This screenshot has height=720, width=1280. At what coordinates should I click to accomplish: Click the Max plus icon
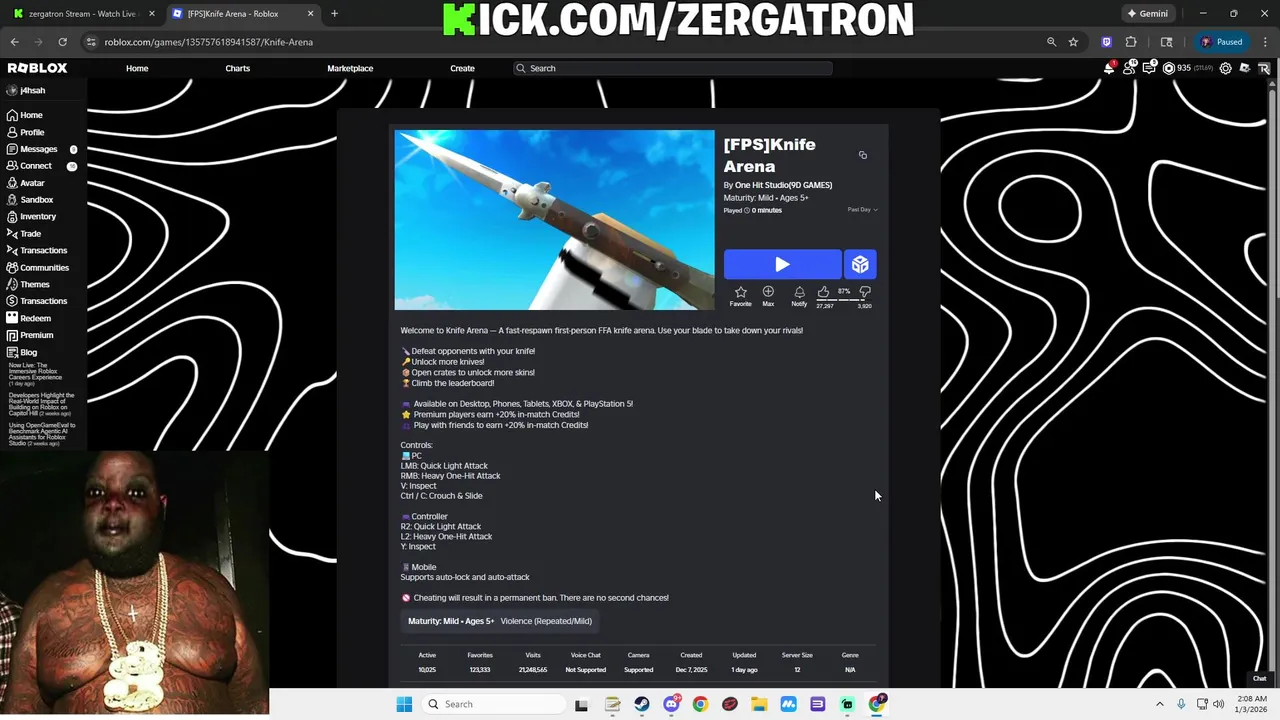pos(768,295)
